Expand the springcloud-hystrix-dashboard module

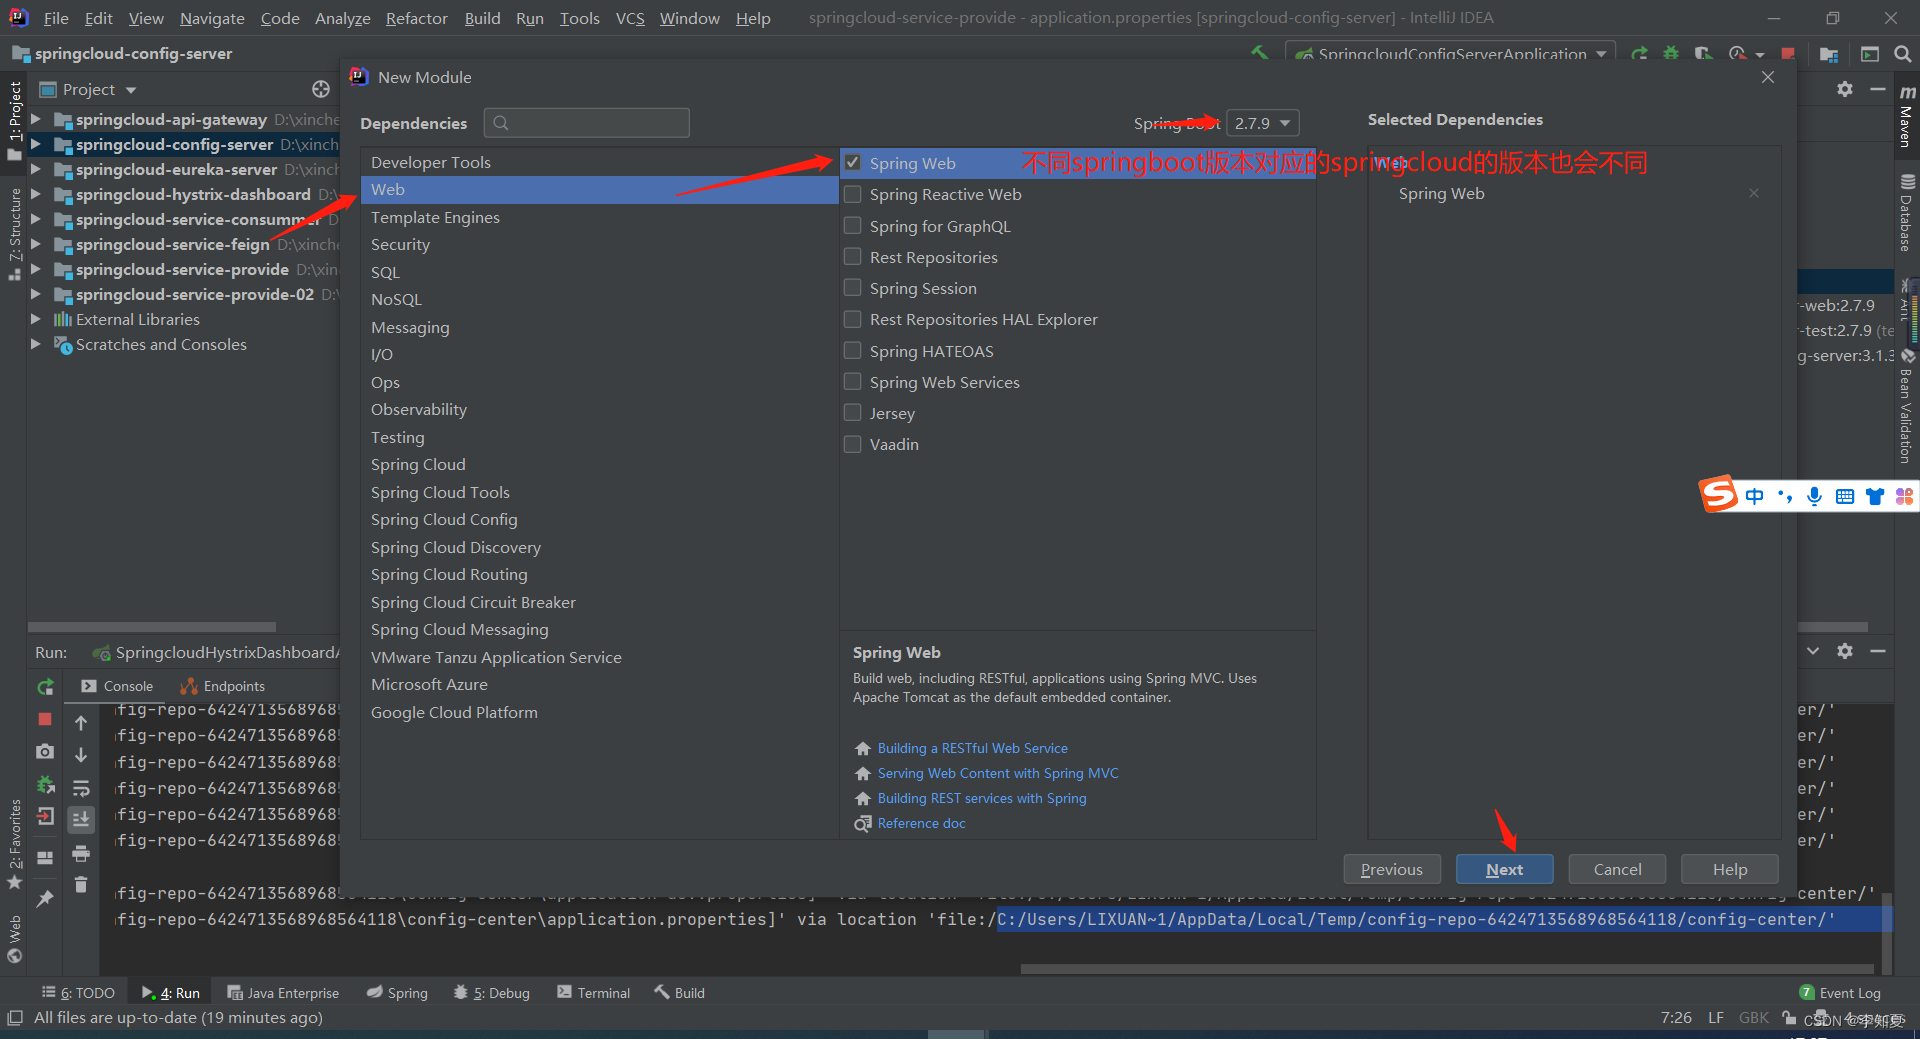[x=36, y=194]
